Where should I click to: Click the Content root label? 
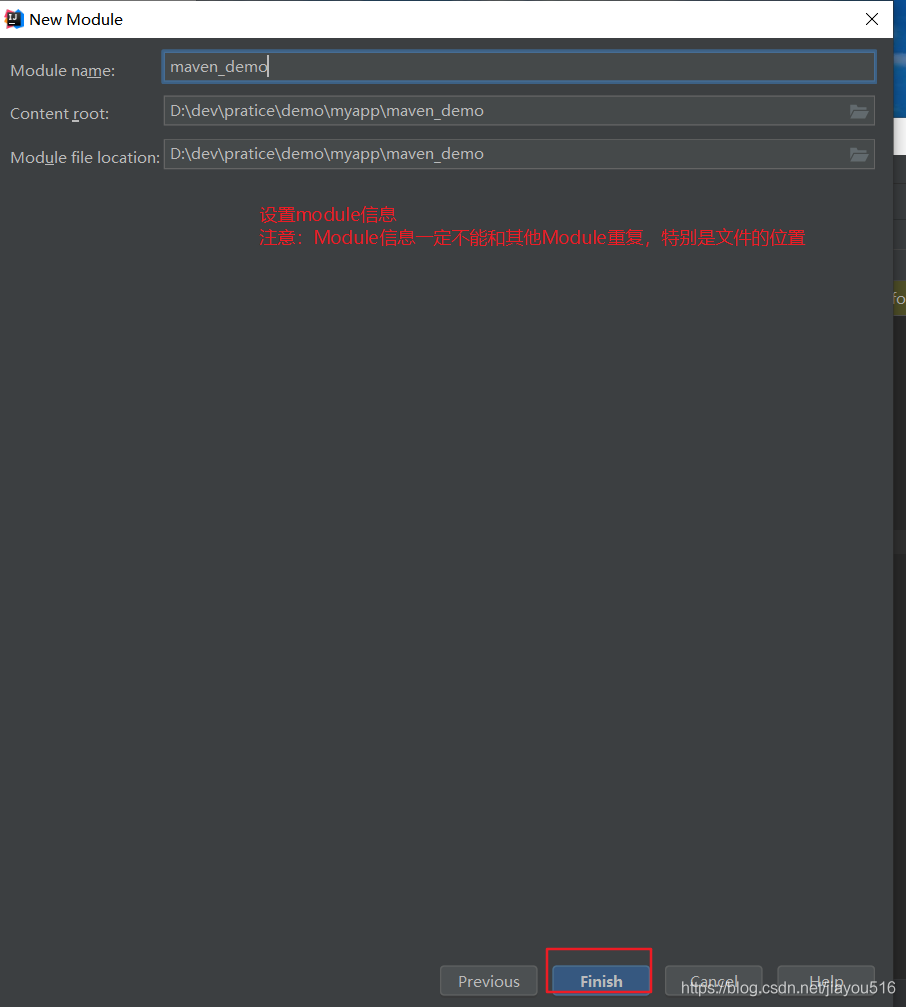tap(59, 114)
